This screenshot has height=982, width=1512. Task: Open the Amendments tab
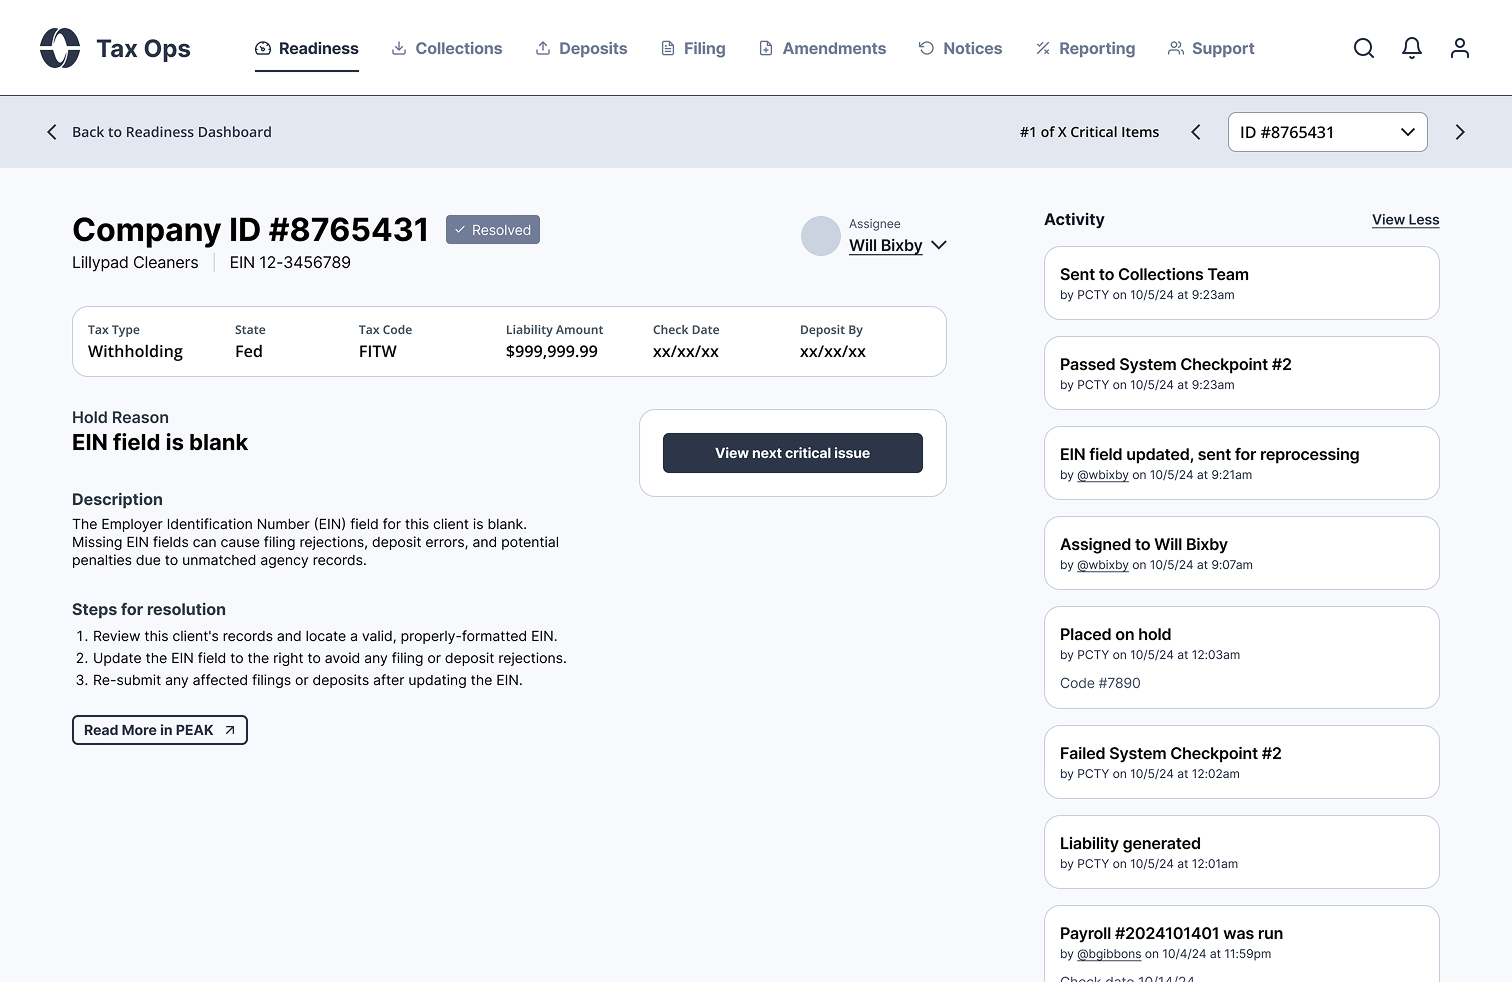tap(822, 48)
